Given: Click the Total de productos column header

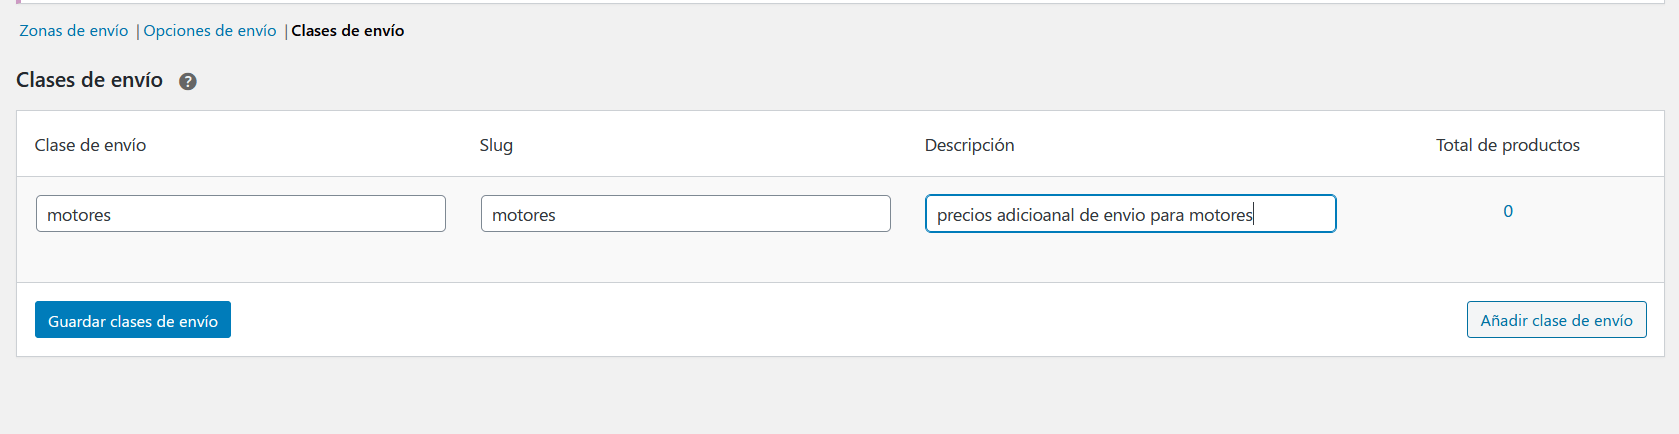Looking at the screenshot, I should [1508, 145].
